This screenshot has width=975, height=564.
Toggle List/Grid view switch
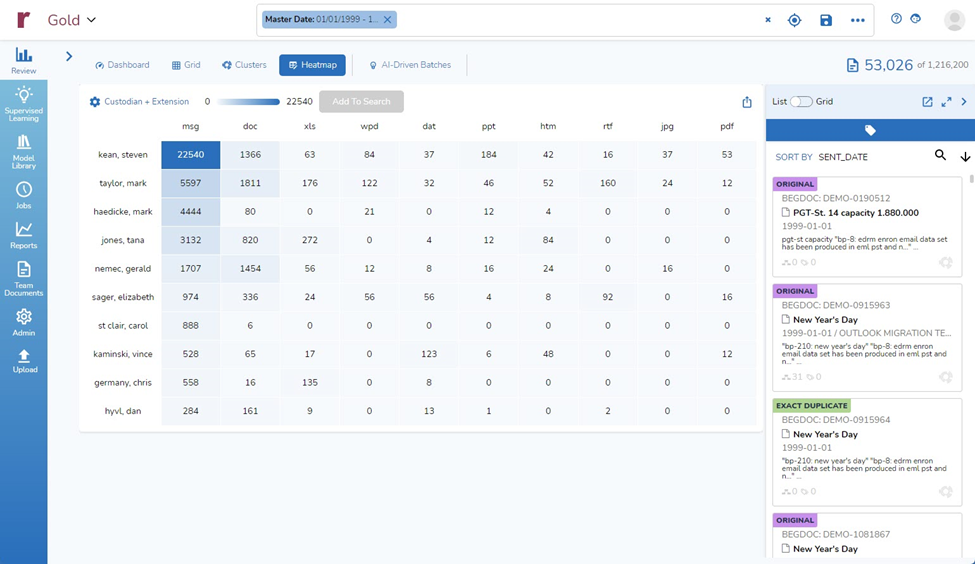pos(801,101)
